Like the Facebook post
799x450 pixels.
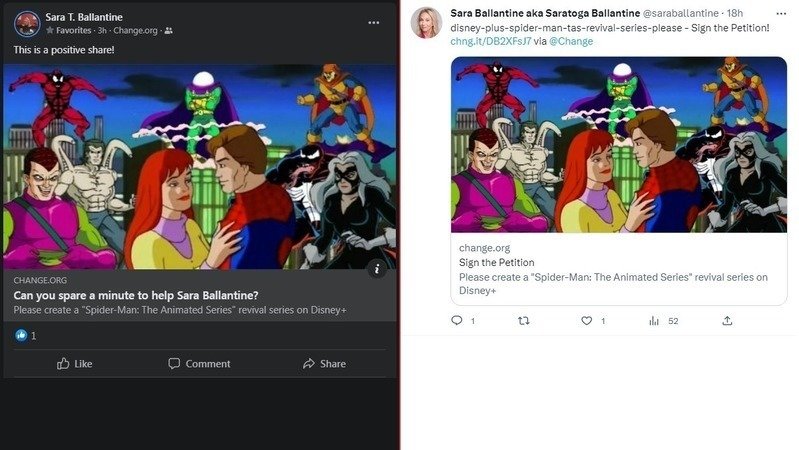pos(75,364)
